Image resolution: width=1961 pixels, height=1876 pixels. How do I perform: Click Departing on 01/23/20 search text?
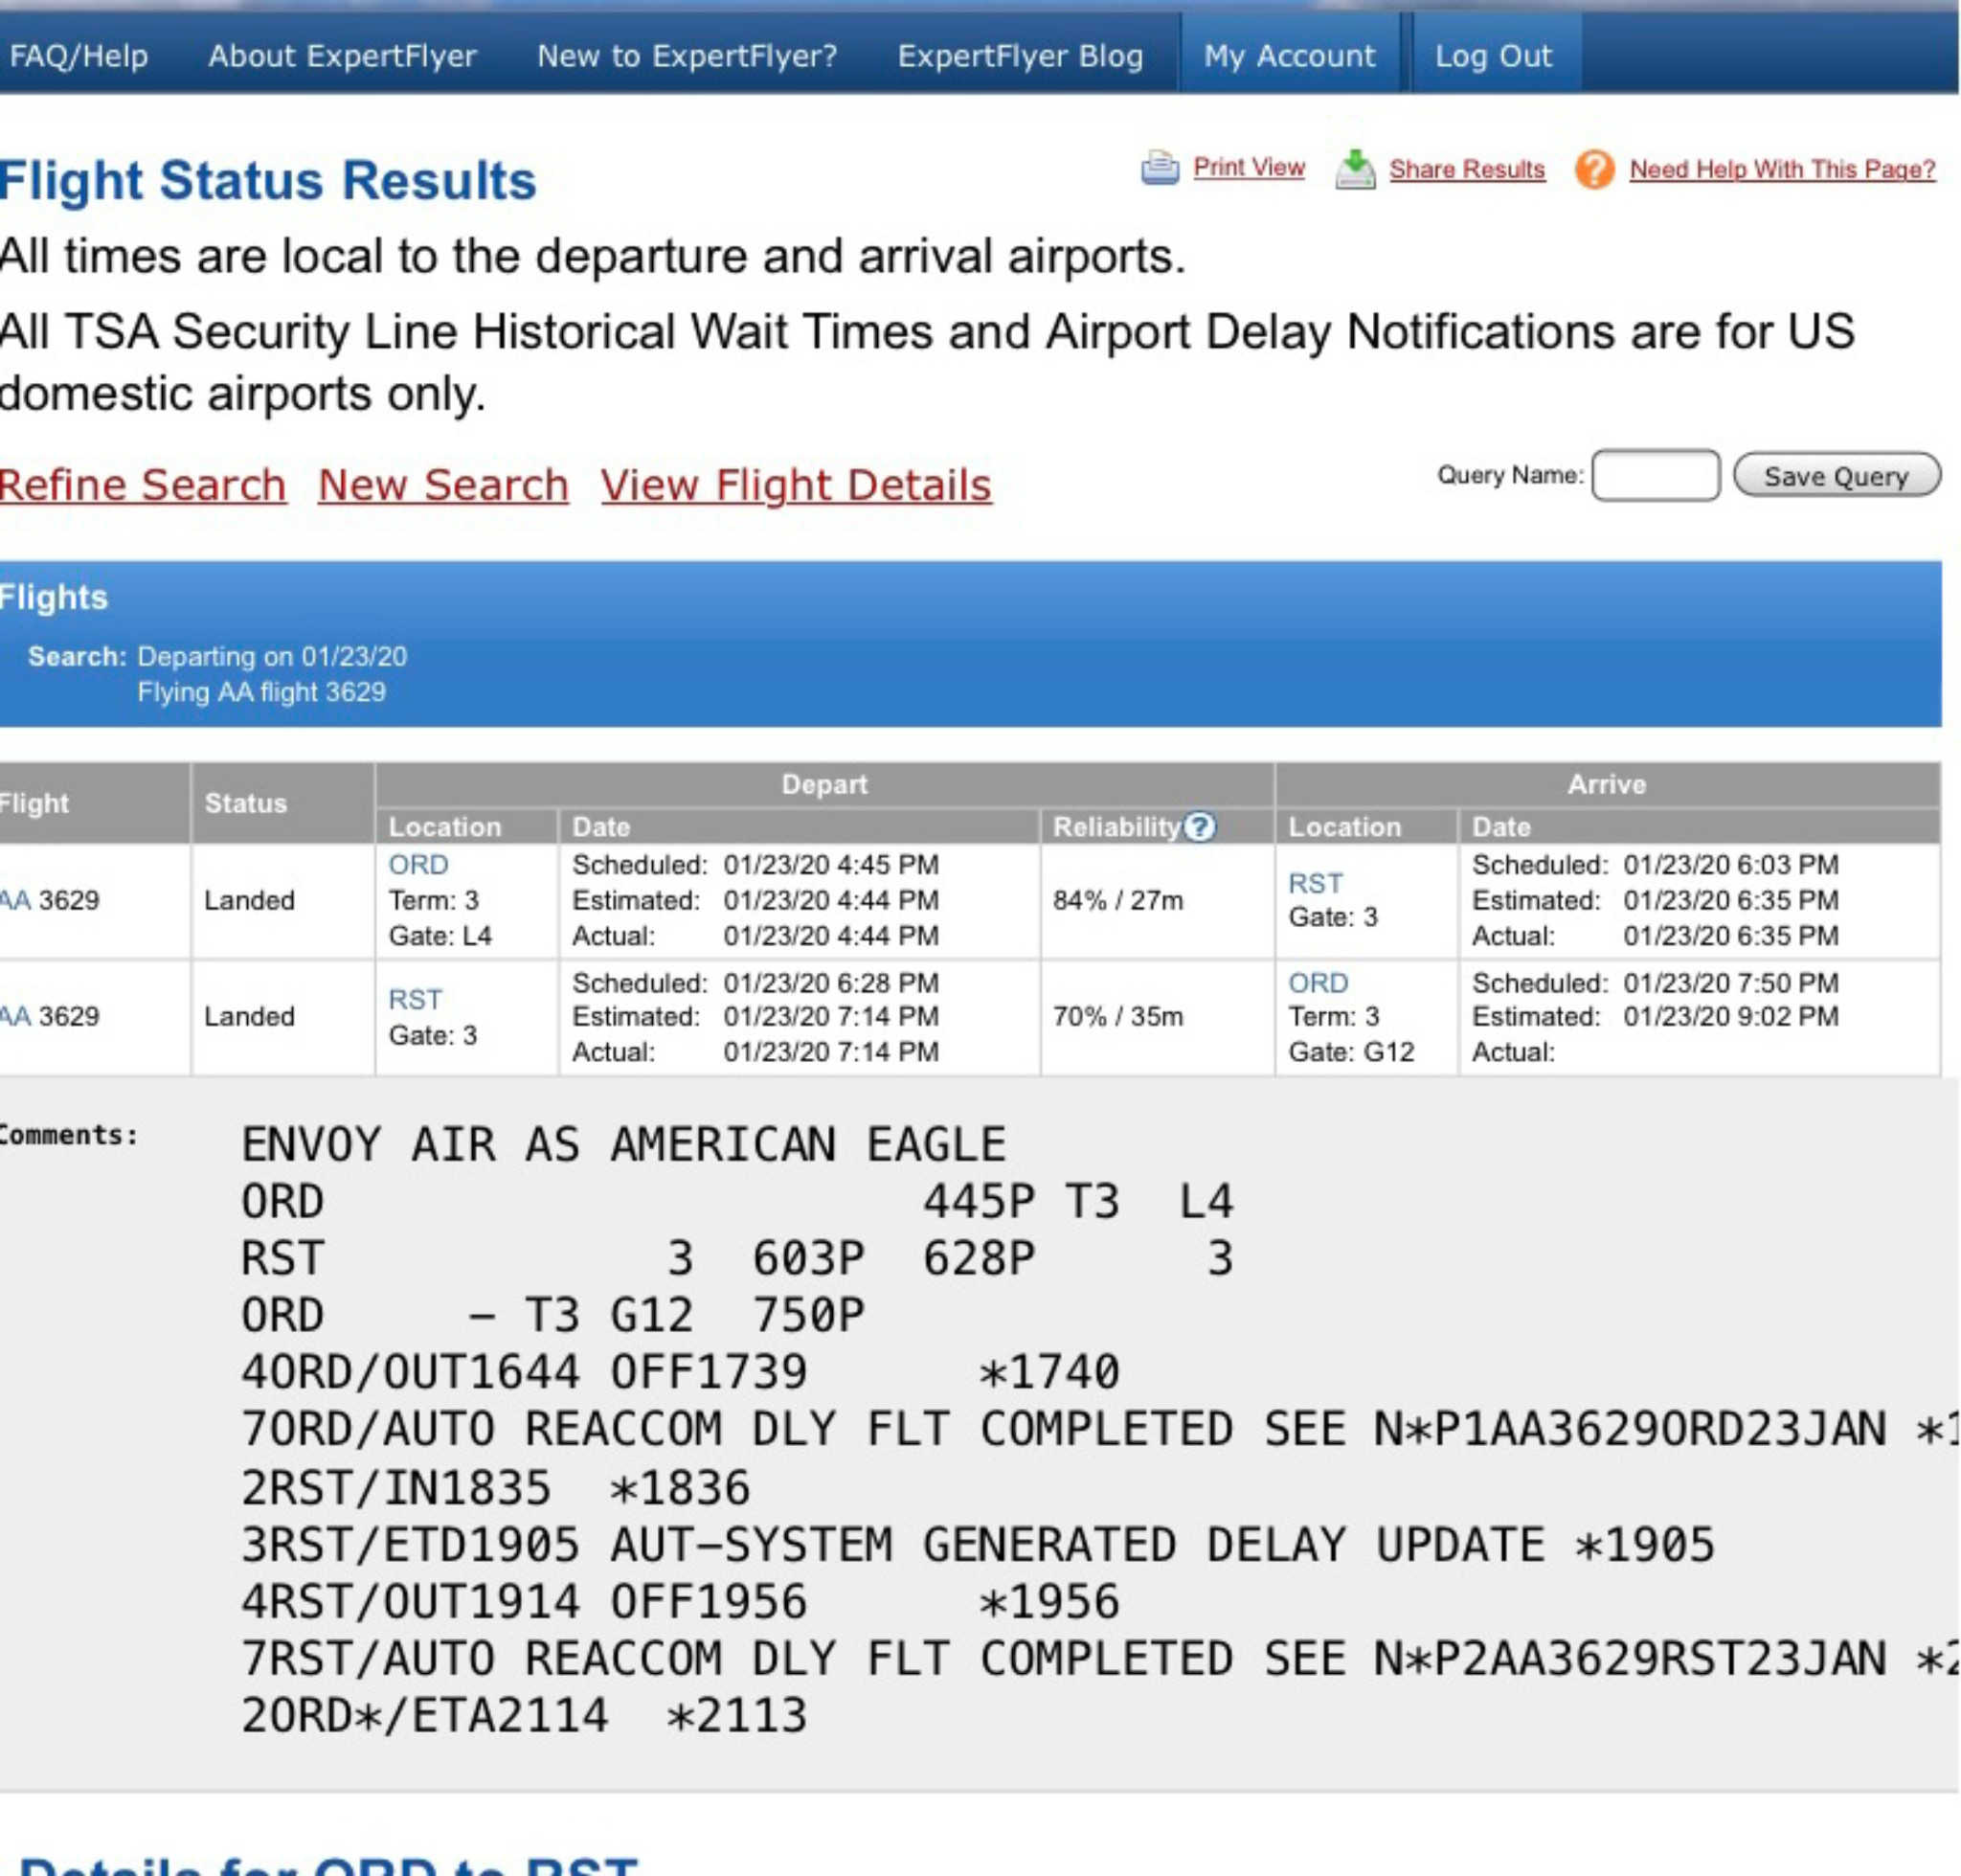pyautogui.click(x=272, y=657)
